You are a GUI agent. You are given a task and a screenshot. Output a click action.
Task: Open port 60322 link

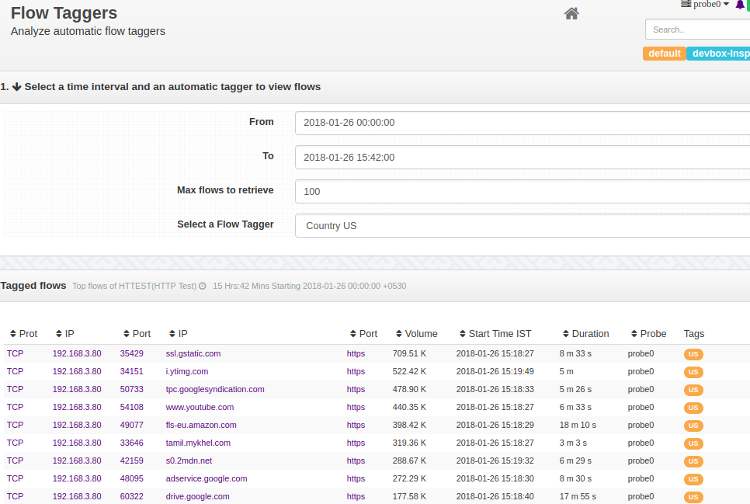tap(132, 496)
